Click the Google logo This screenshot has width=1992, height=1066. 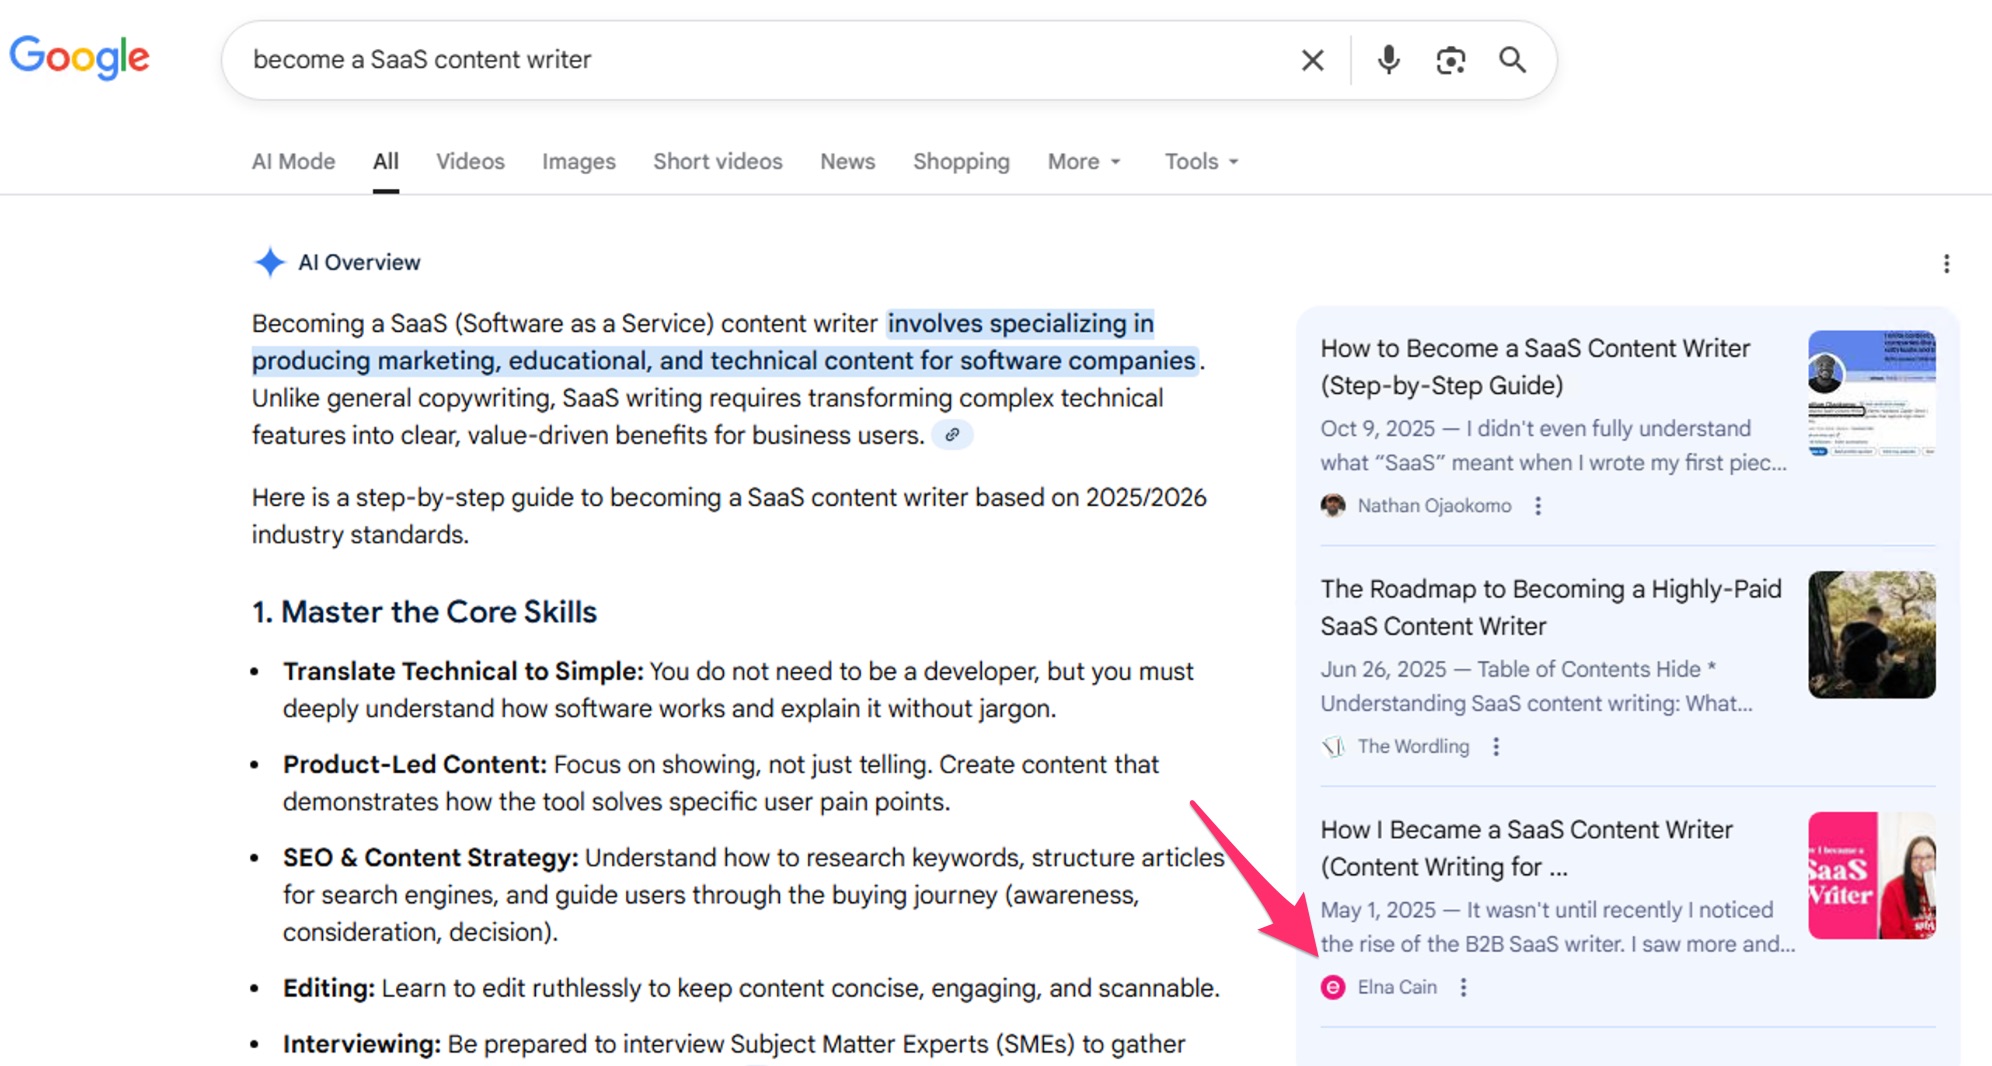[79, 58]
